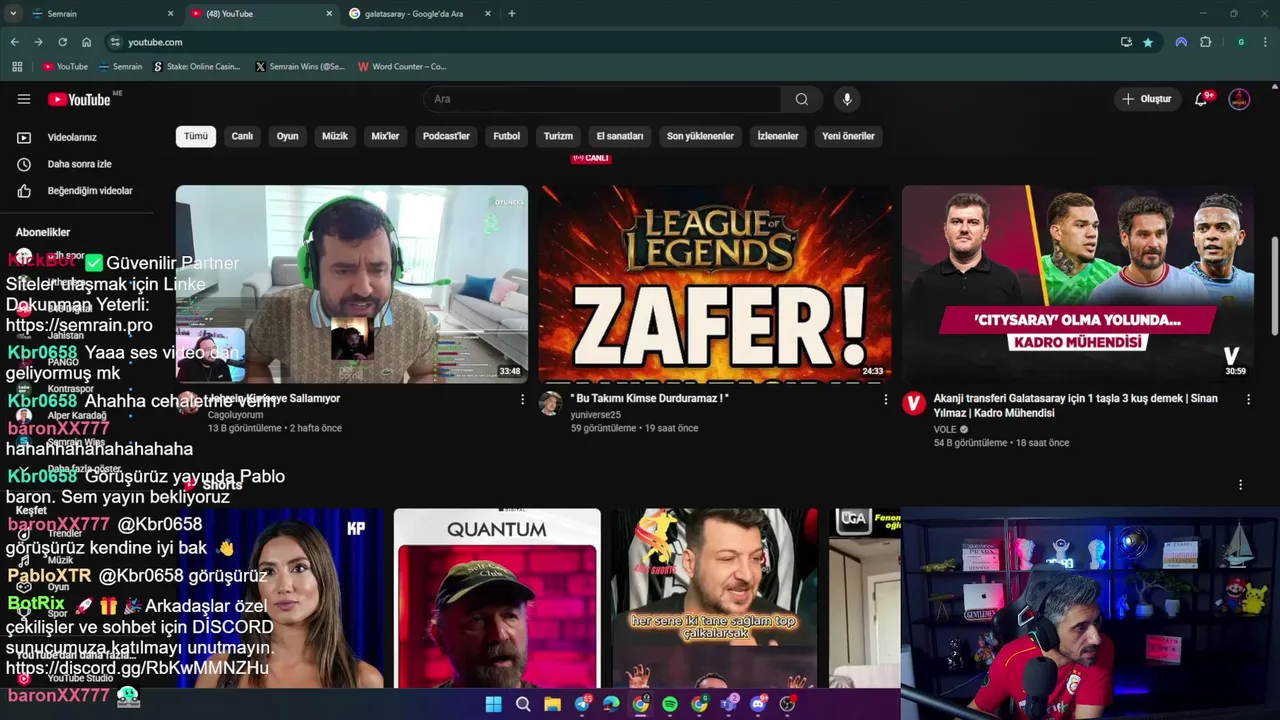
Task: Select the Müzik filter chip
Action: (335, 136)
